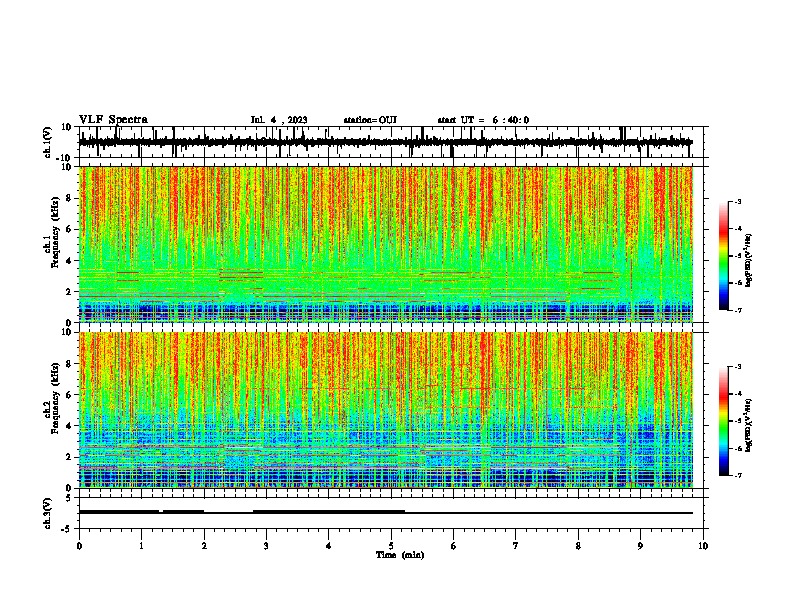Click the "8" kHz tick on ch.1 frequency axis
The image size is (792, 612).
[x=70, y=198]
